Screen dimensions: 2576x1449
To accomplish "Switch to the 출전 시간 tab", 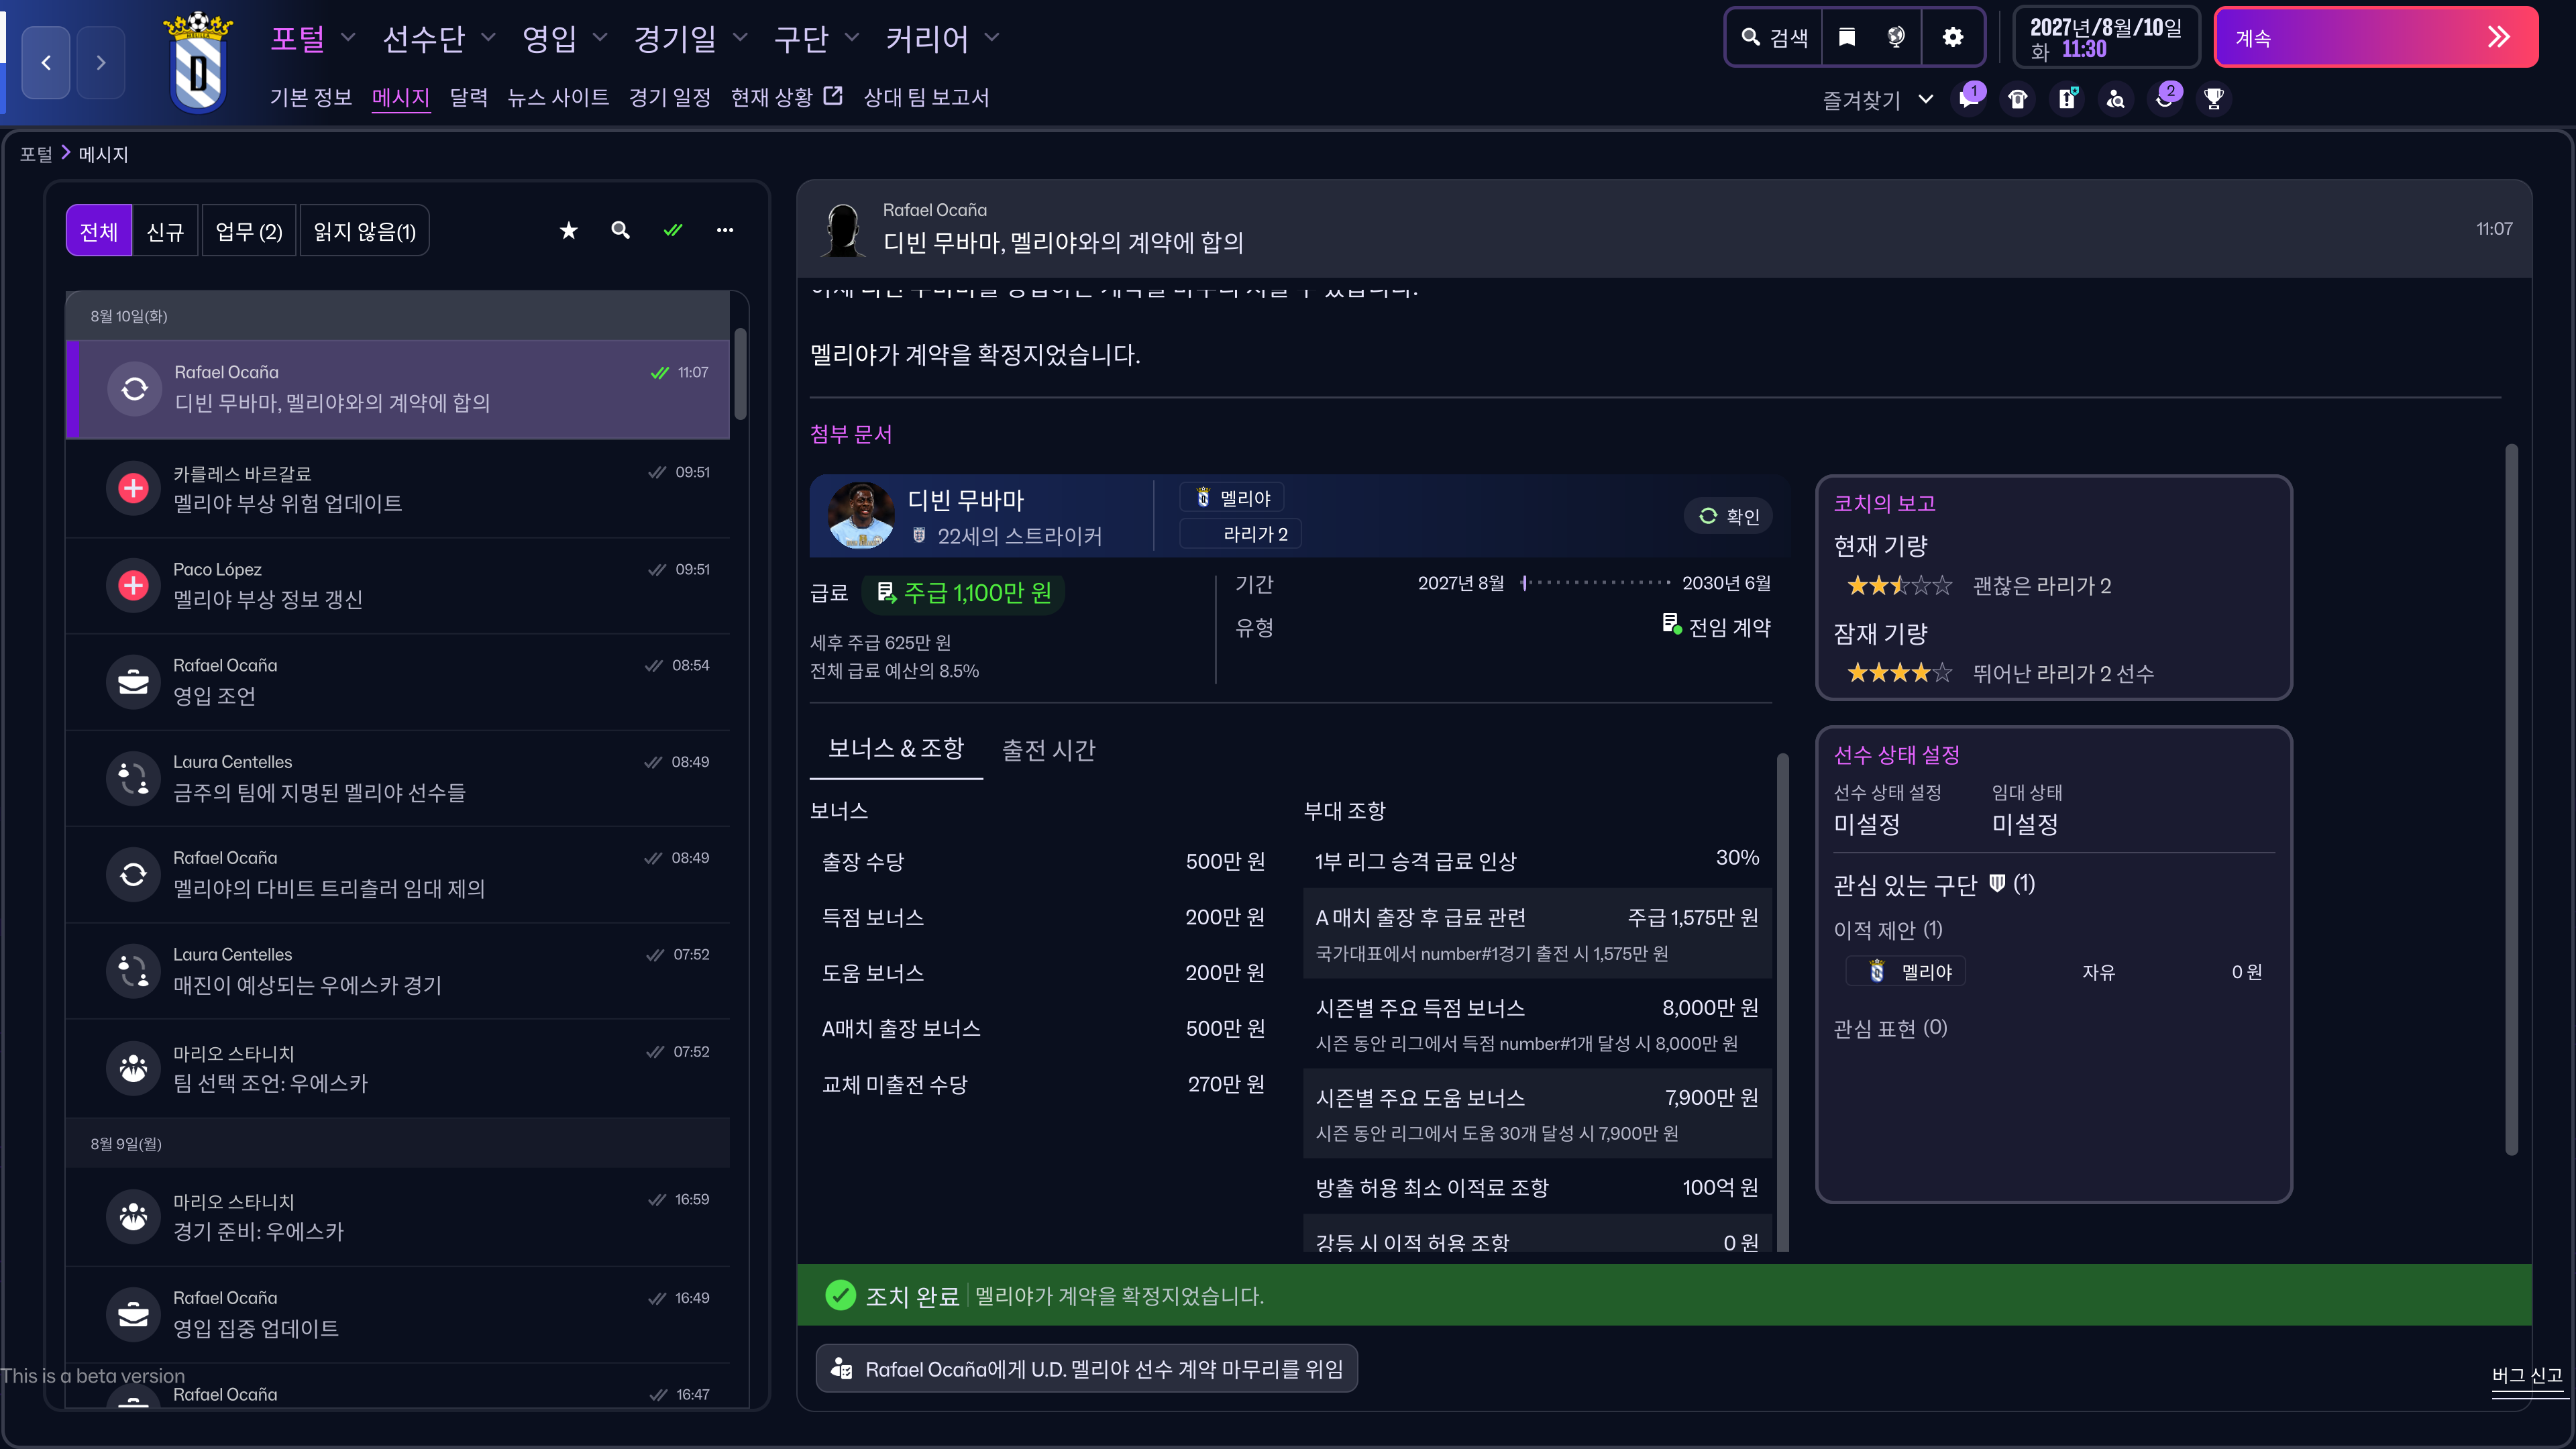I will pyautogui.click(x=1048, y=750).
